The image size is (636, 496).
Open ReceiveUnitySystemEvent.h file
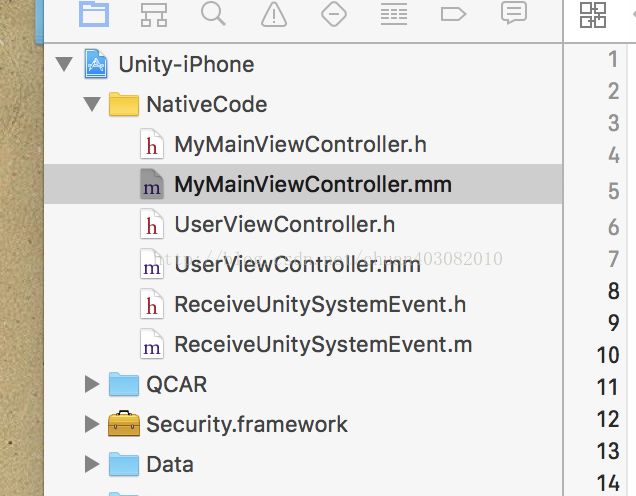click(x=320, y=305)
